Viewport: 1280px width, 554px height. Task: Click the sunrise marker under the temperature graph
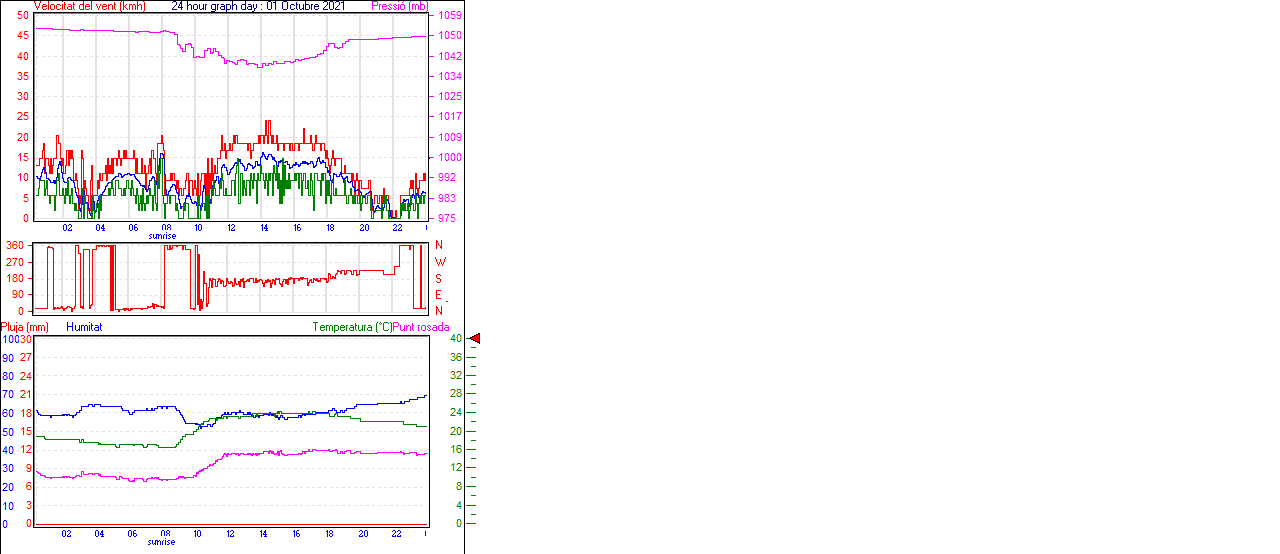tap(161, 542)
